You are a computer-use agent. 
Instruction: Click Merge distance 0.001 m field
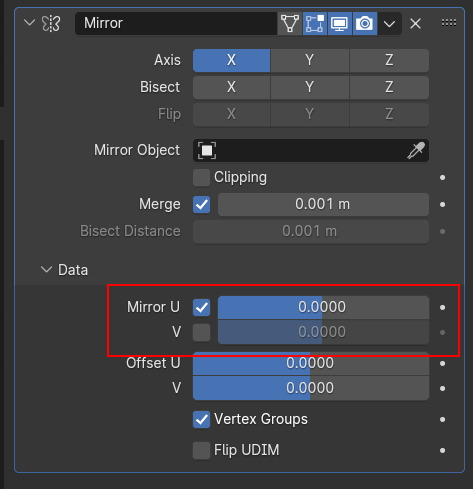coord(323,204)
